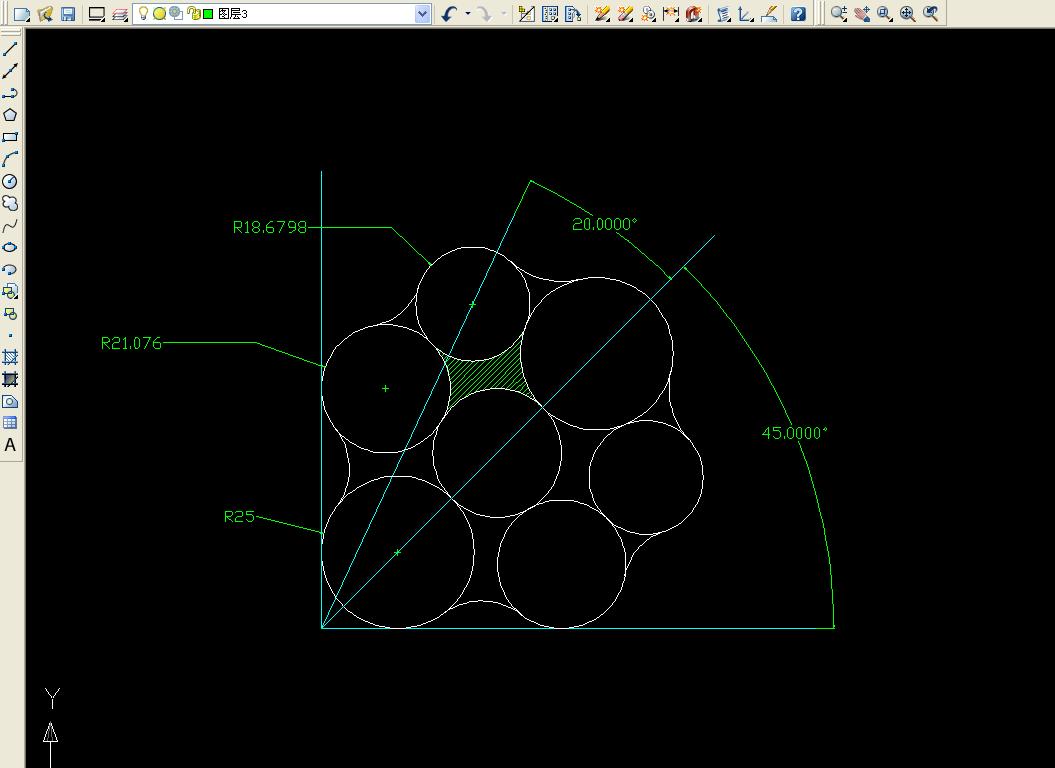Click the UCS axes icon
This screenshot has height=768, width=1055.
[746, 13]
